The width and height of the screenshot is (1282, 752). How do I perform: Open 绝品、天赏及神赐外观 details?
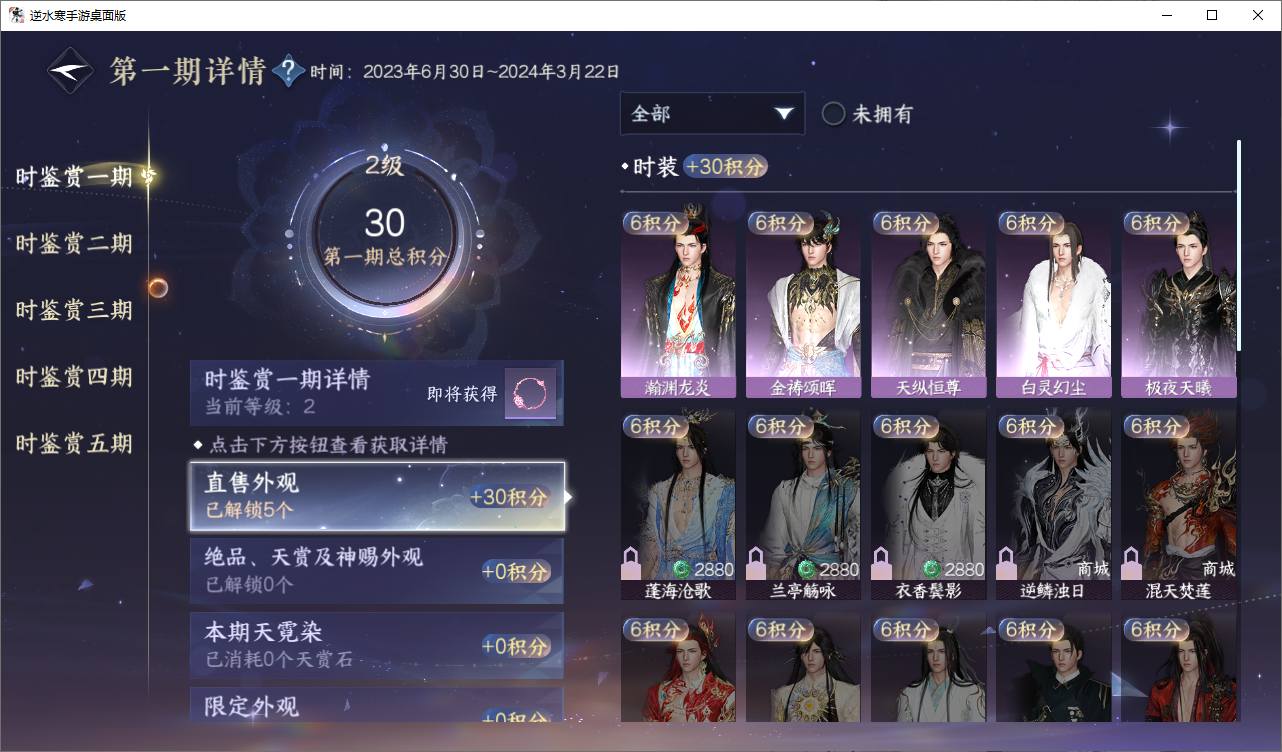pyautogui.click(x=377, y=571)
